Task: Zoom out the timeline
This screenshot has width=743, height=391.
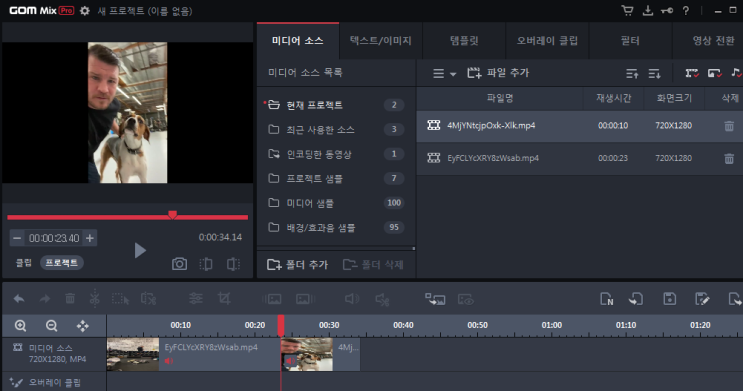Action: (x=52, y=326)
